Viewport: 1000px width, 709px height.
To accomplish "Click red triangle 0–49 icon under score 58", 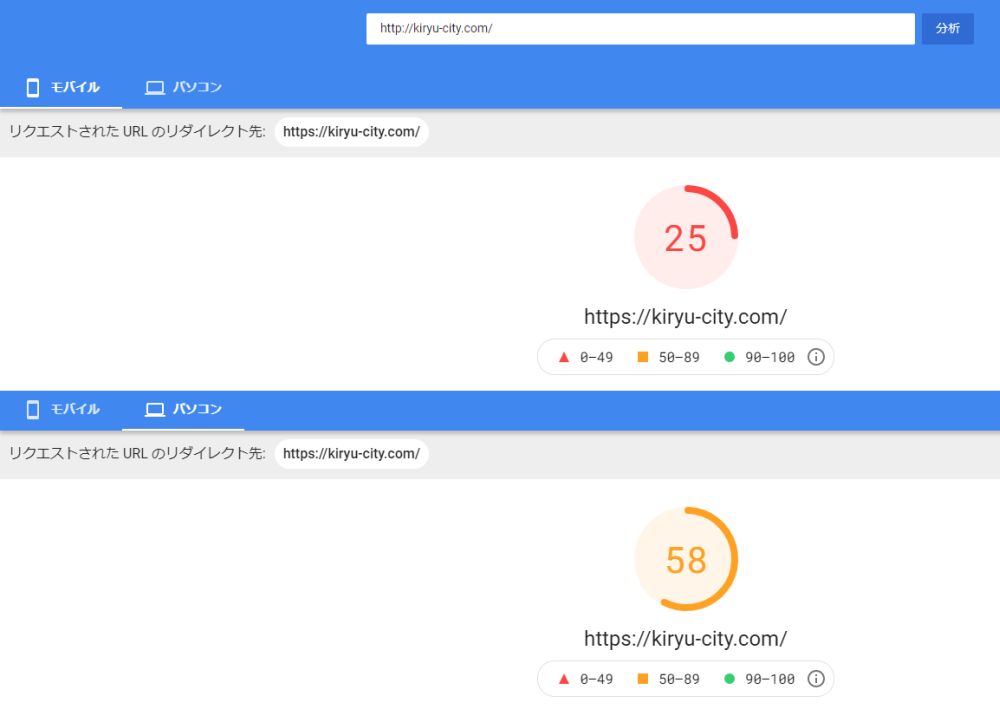I will click(564, 679).
